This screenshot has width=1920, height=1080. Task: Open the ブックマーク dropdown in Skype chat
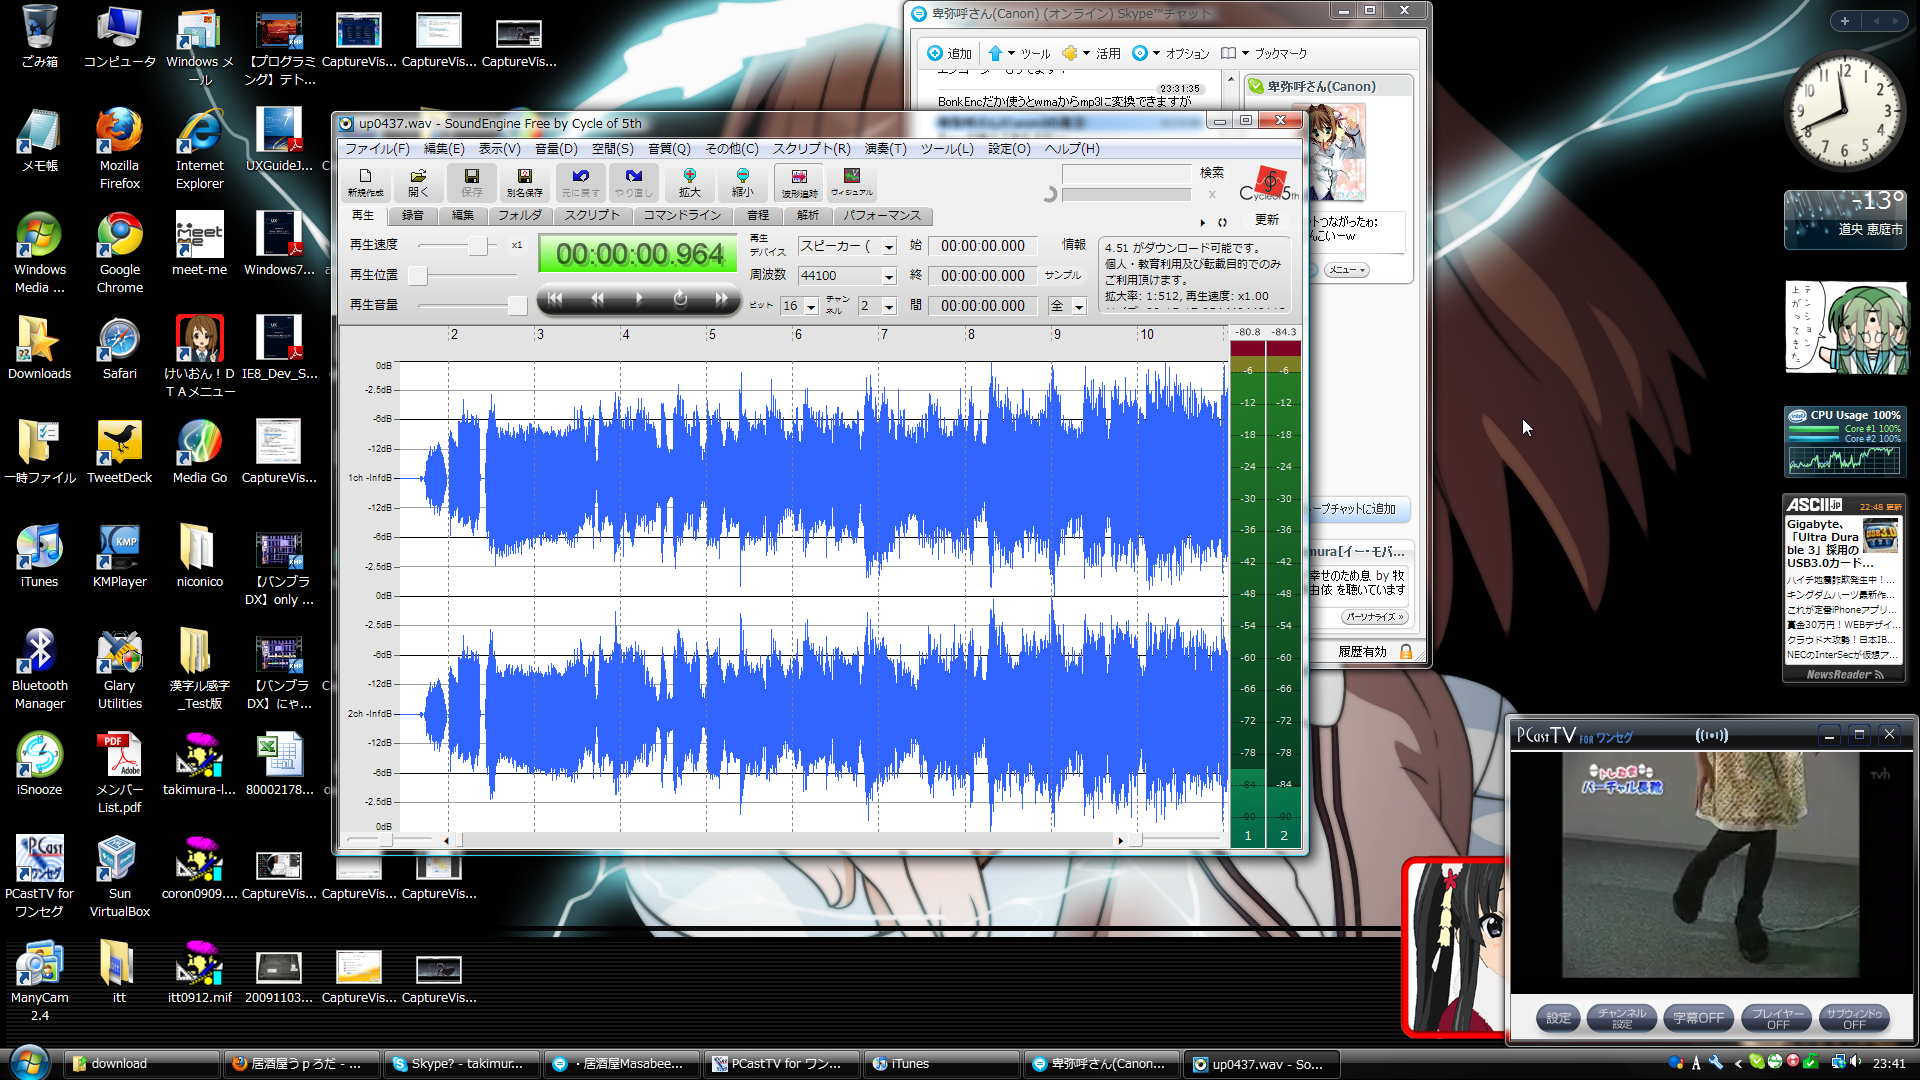coord(1264,53)
